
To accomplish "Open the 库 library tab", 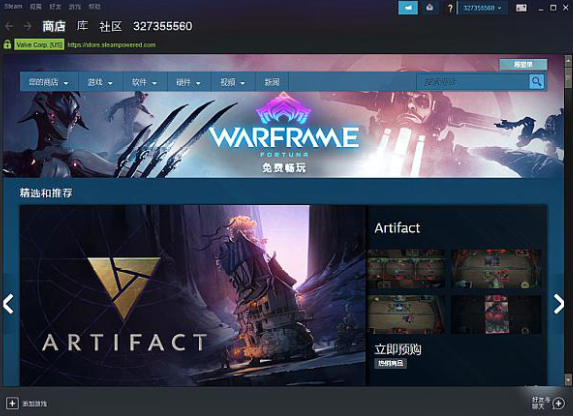I will (x=83, y=26).
